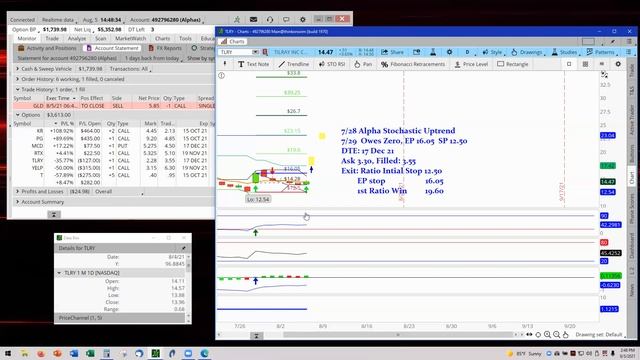
Task: Switch to the Trade tab
Action: click(x=52, y=38)
